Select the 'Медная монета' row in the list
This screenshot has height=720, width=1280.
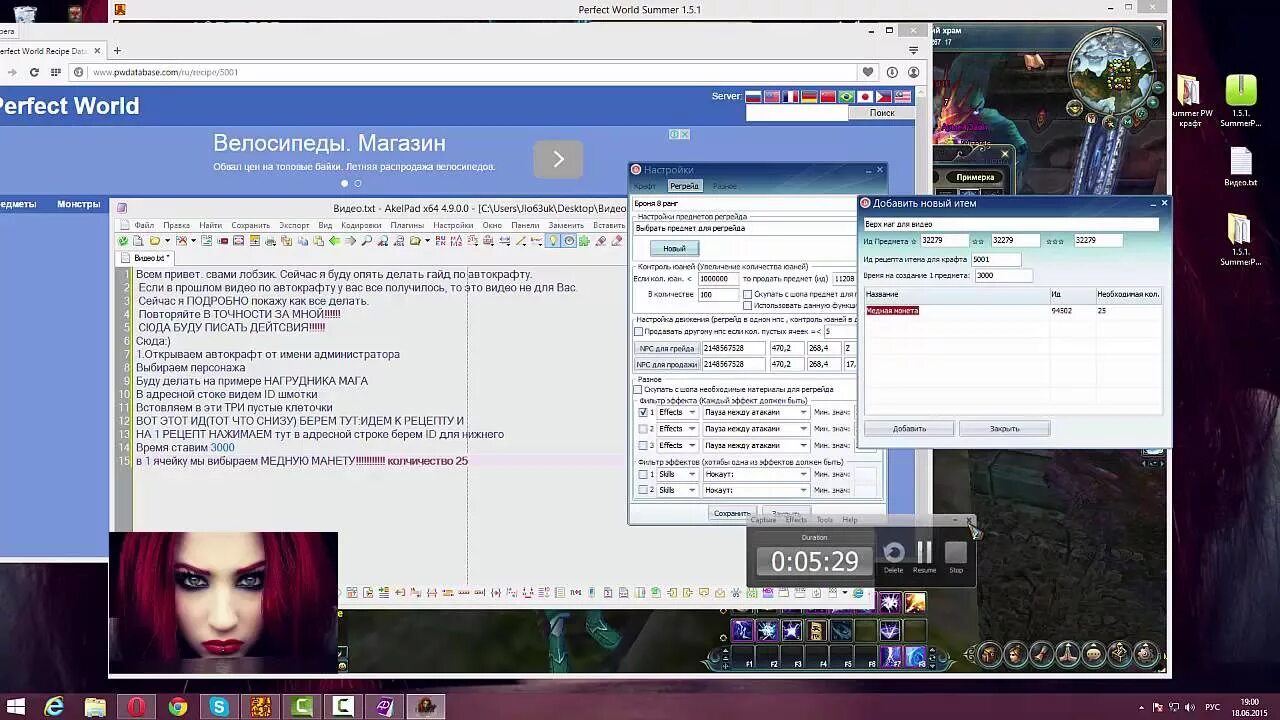coord(1012,311)
